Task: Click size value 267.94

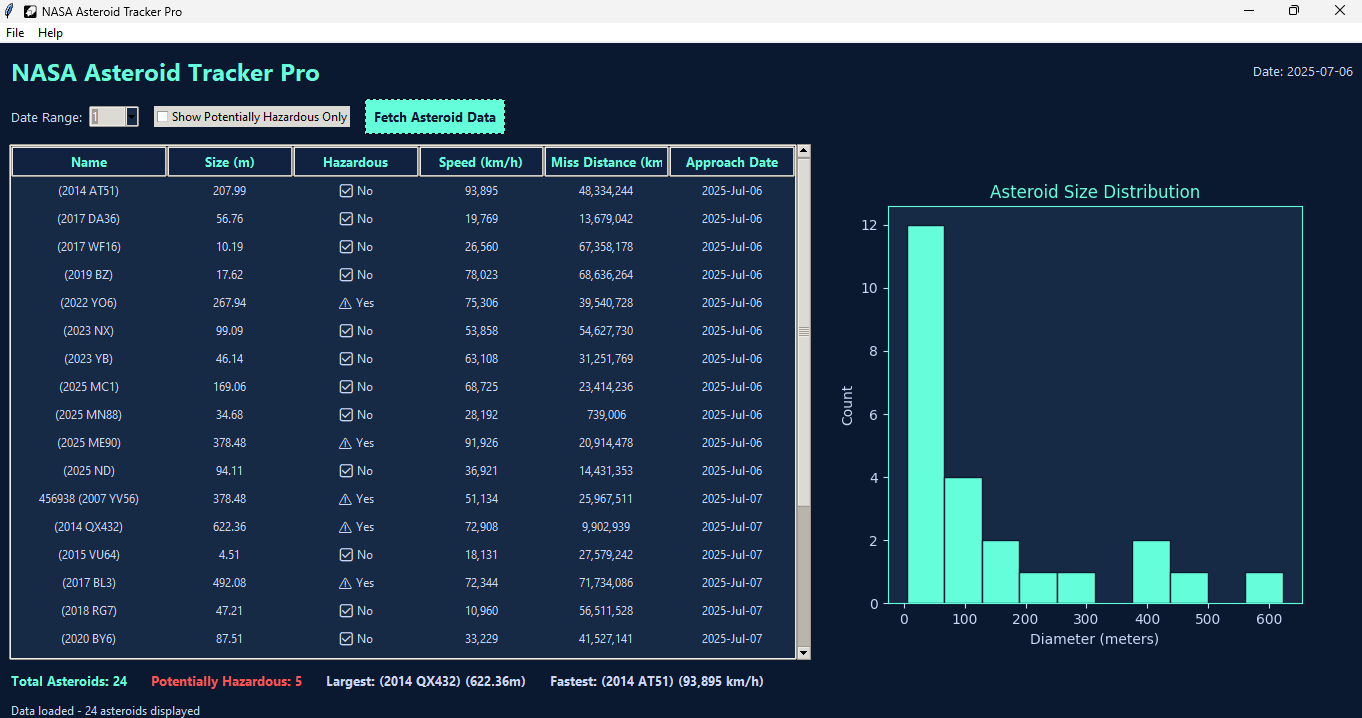Action: point(230,303)
